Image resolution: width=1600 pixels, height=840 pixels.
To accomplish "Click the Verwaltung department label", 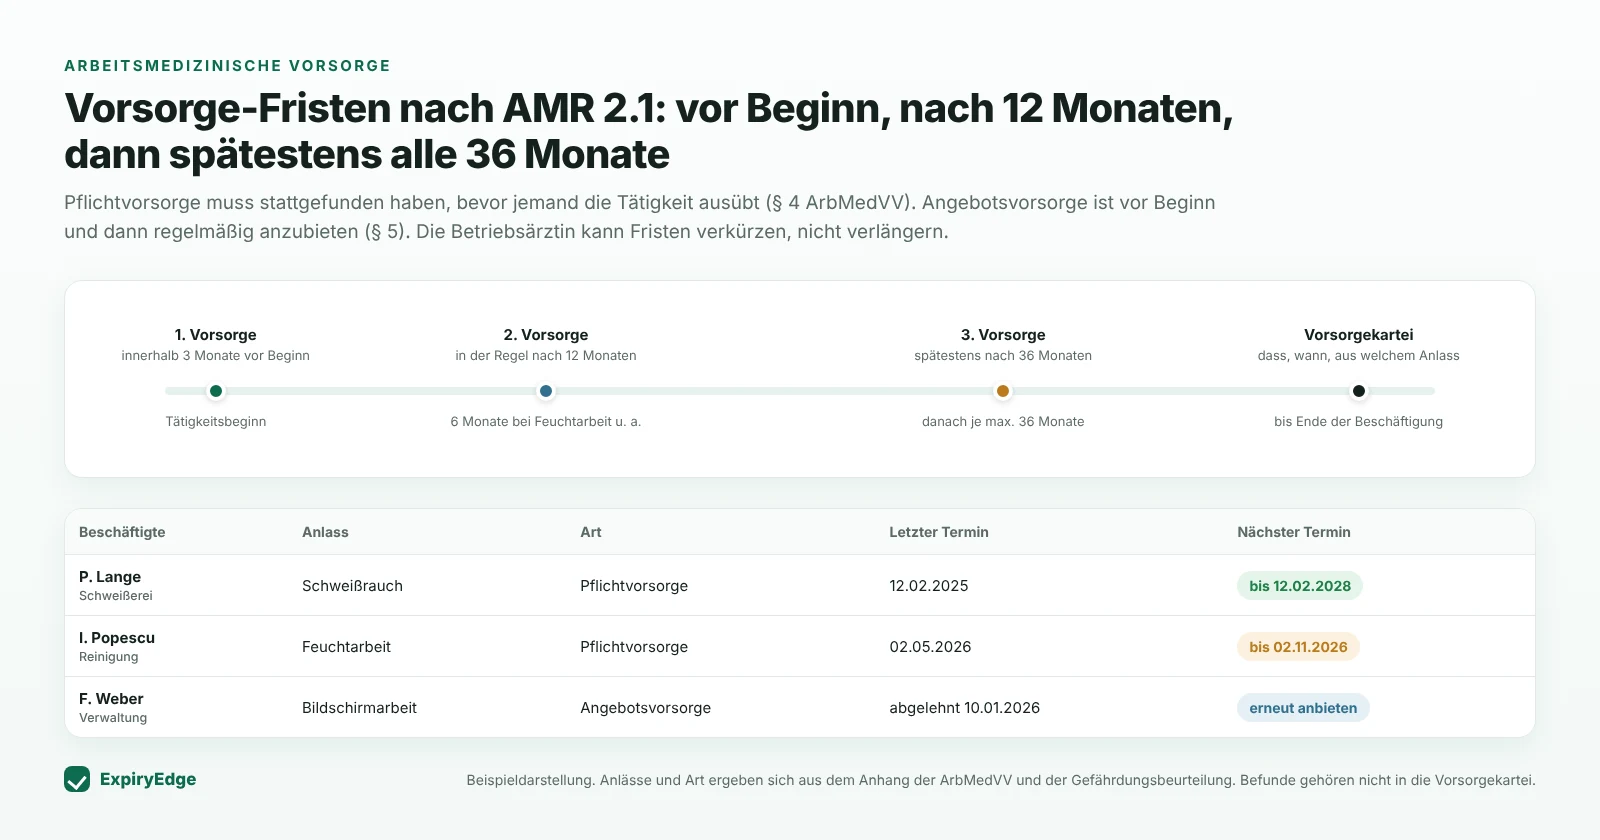I will point(113,718).
